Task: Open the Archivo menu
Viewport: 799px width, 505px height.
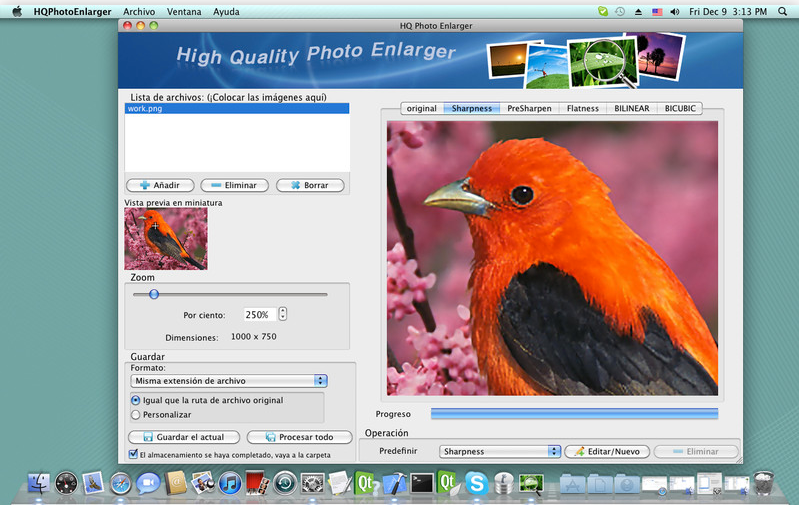Action: click(x=139, y=11)
